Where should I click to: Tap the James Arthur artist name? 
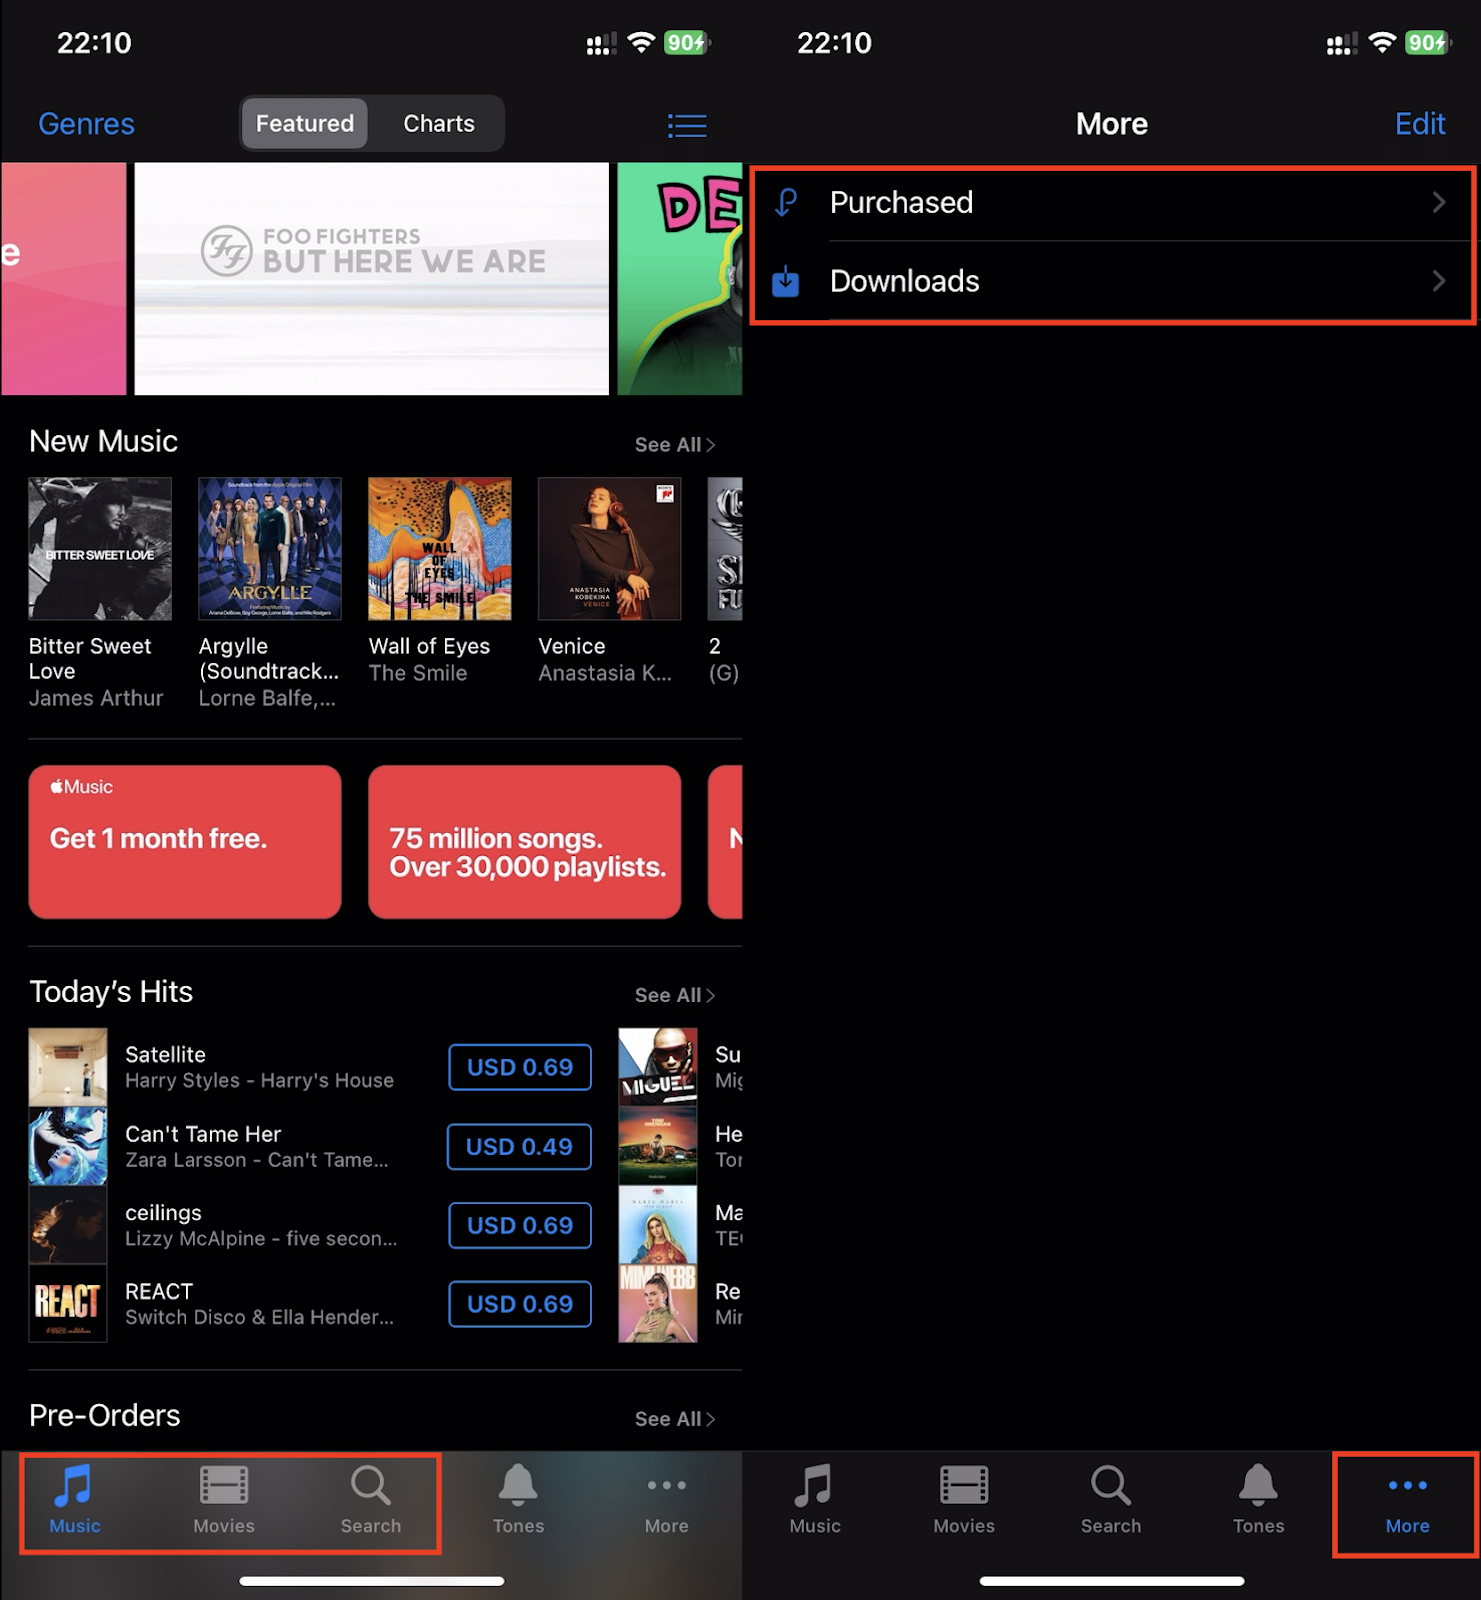coord(96,698)
